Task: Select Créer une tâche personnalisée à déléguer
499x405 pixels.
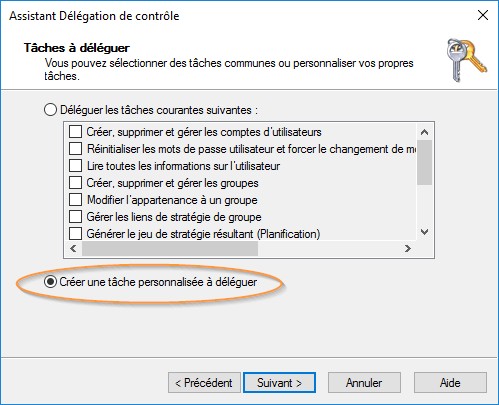Action: tap(50, 282)
